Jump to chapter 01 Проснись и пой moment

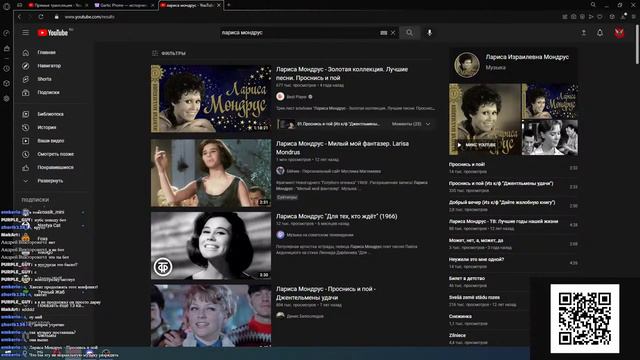(x=329, y=124)
